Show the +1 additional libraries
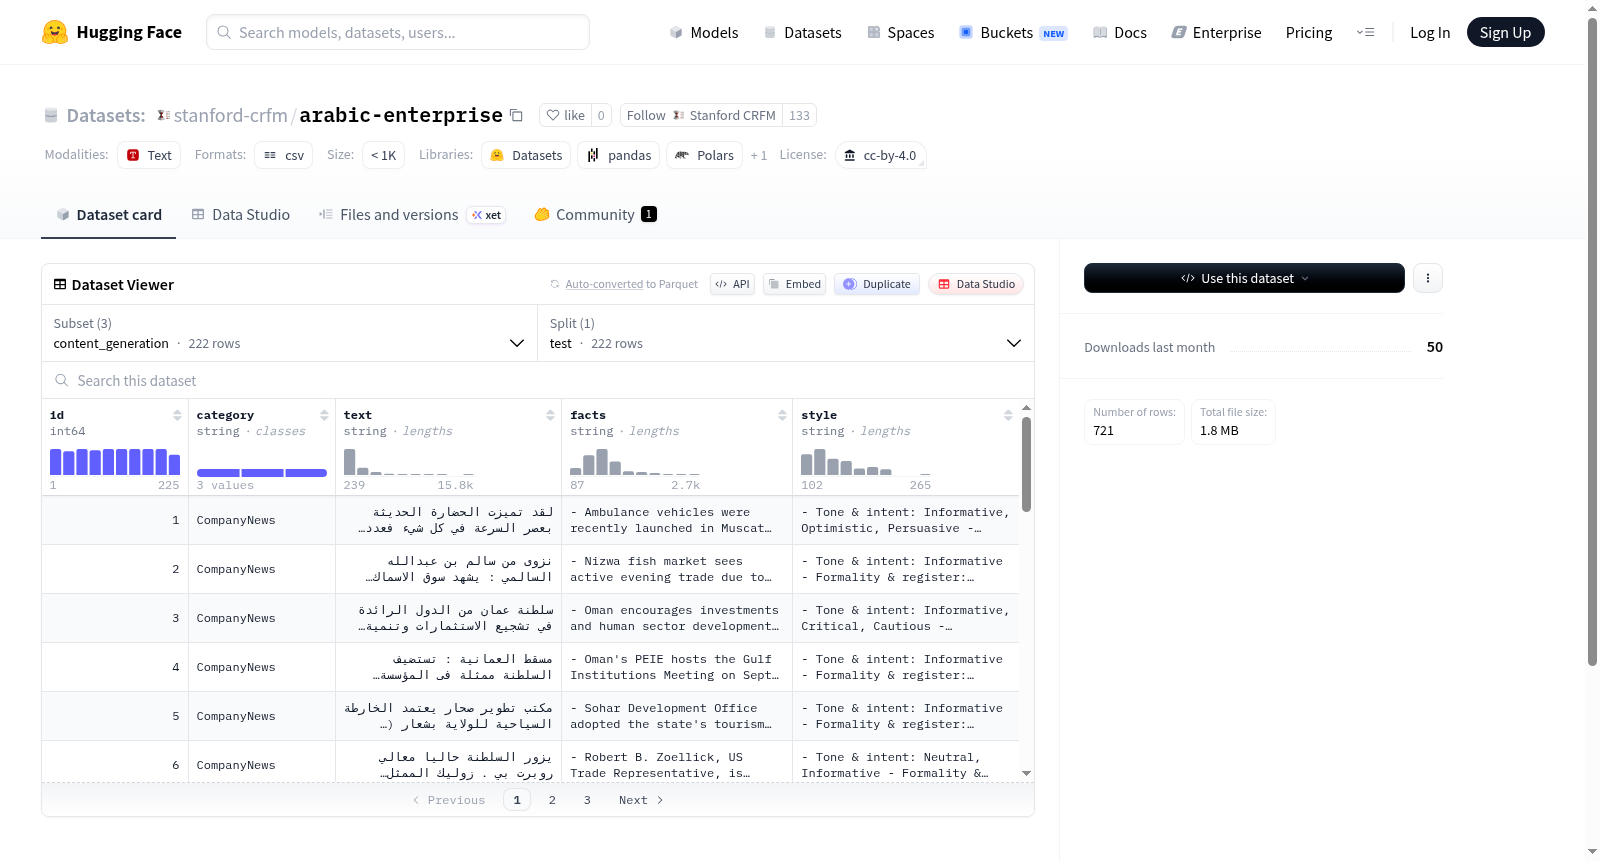 [759, 155]
